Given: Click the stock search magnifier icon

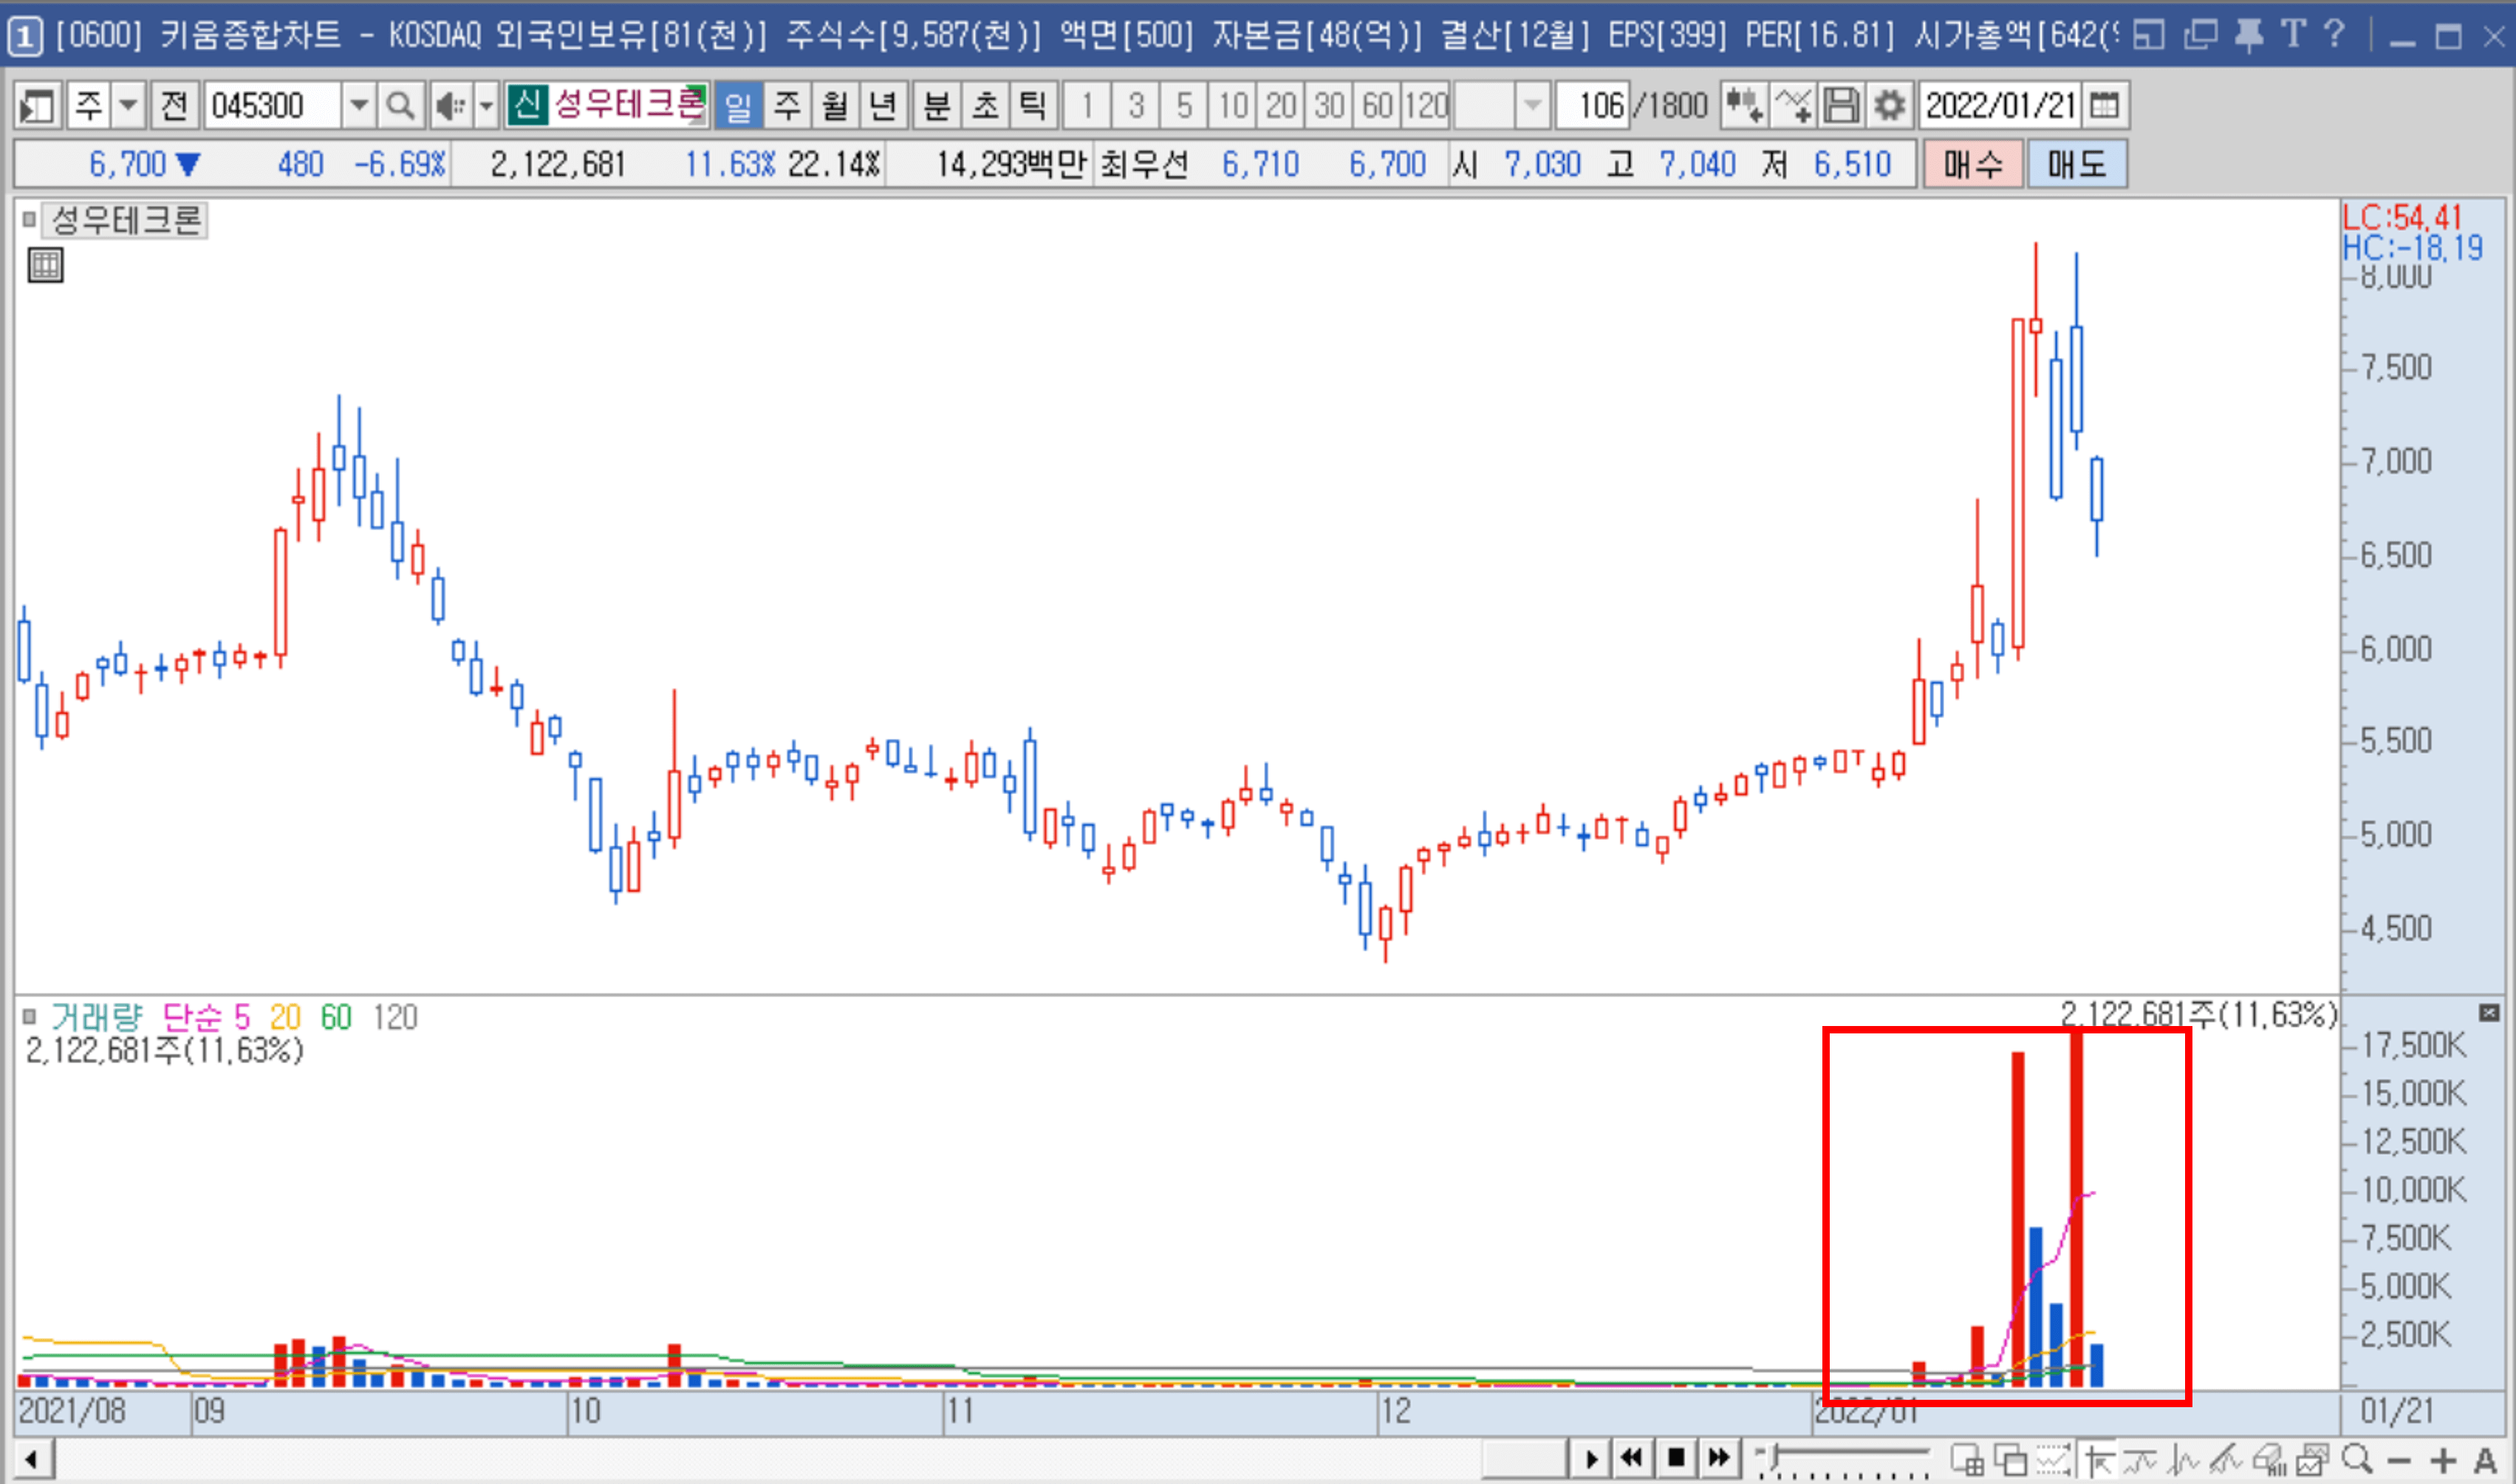Looking at the screenshot, I should (x=400, y=105).
